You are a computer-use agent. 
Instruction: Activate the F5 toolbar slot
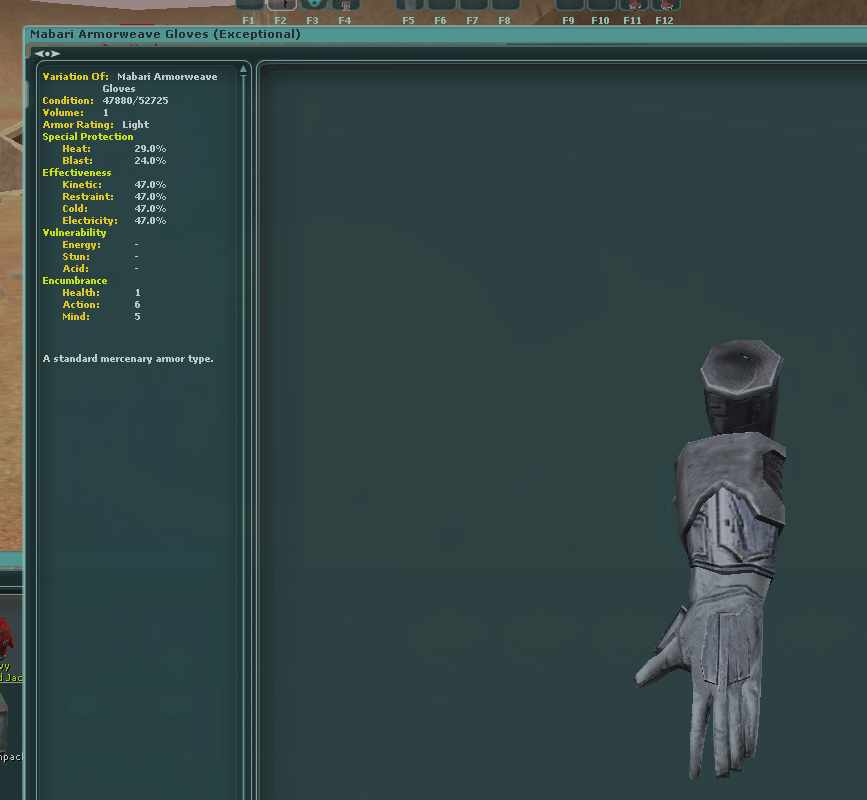(x=409, y=6)
